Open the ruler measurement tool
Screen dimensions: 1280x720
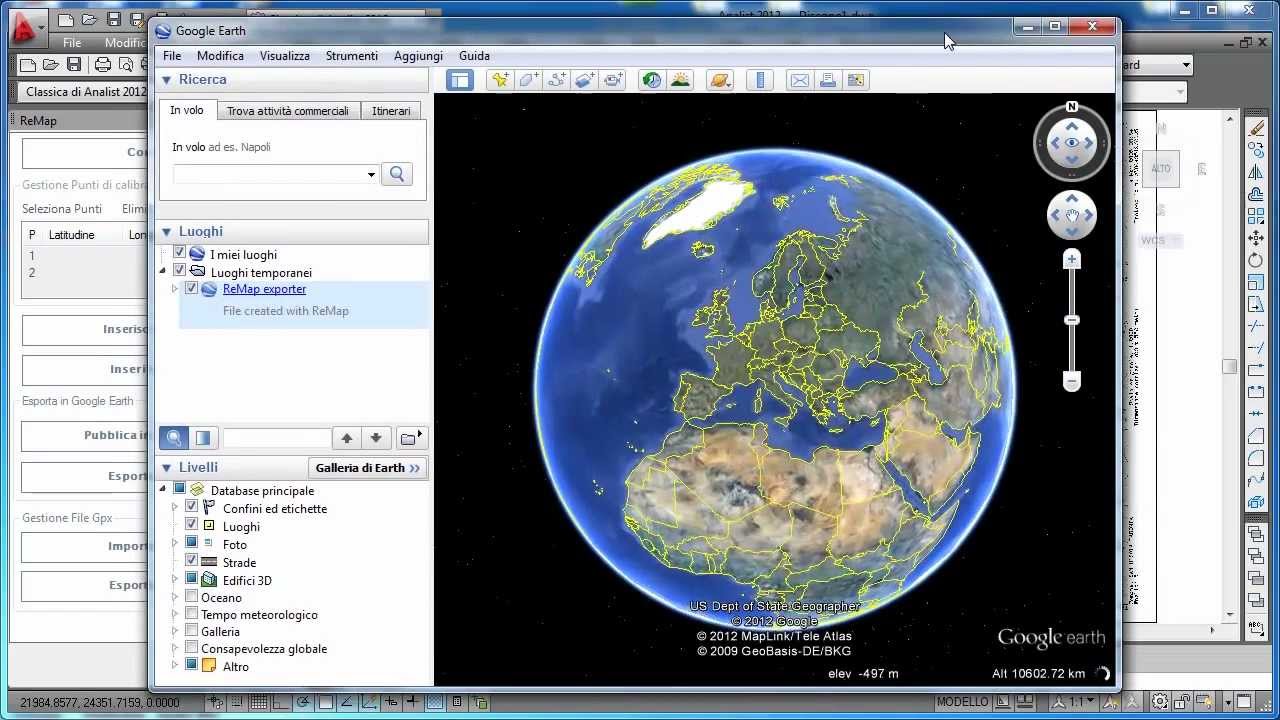pyautogui.click(x=760, y=80)
